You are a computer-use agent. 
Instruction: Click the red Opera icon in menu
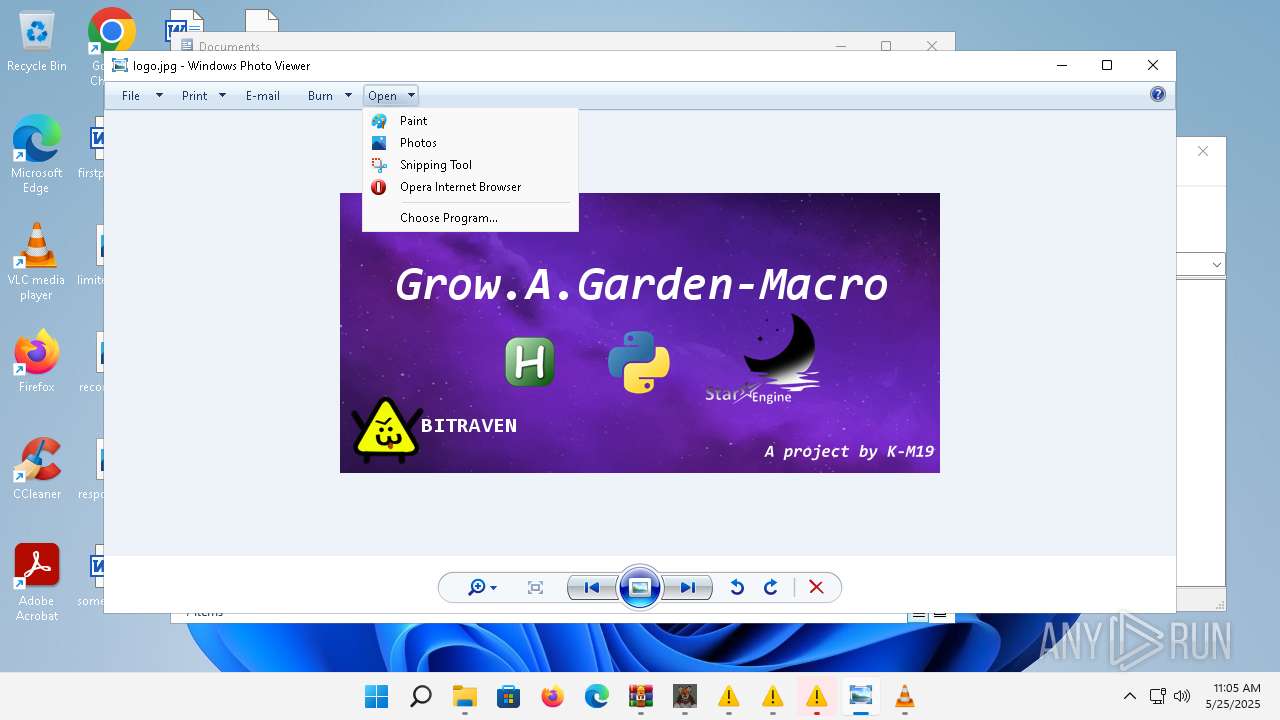pos(379,187)
